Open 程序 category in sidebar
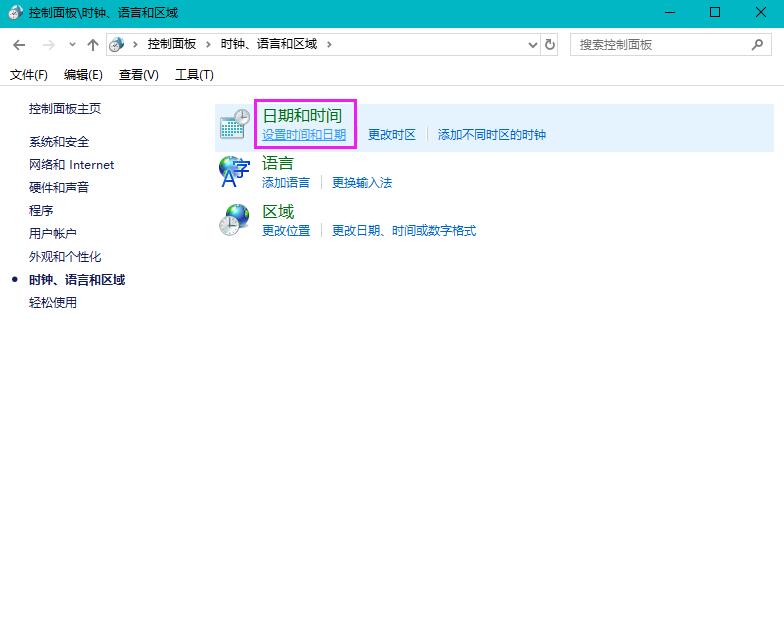784x628 pixels. pyautogui.click(x=41, y=210)
